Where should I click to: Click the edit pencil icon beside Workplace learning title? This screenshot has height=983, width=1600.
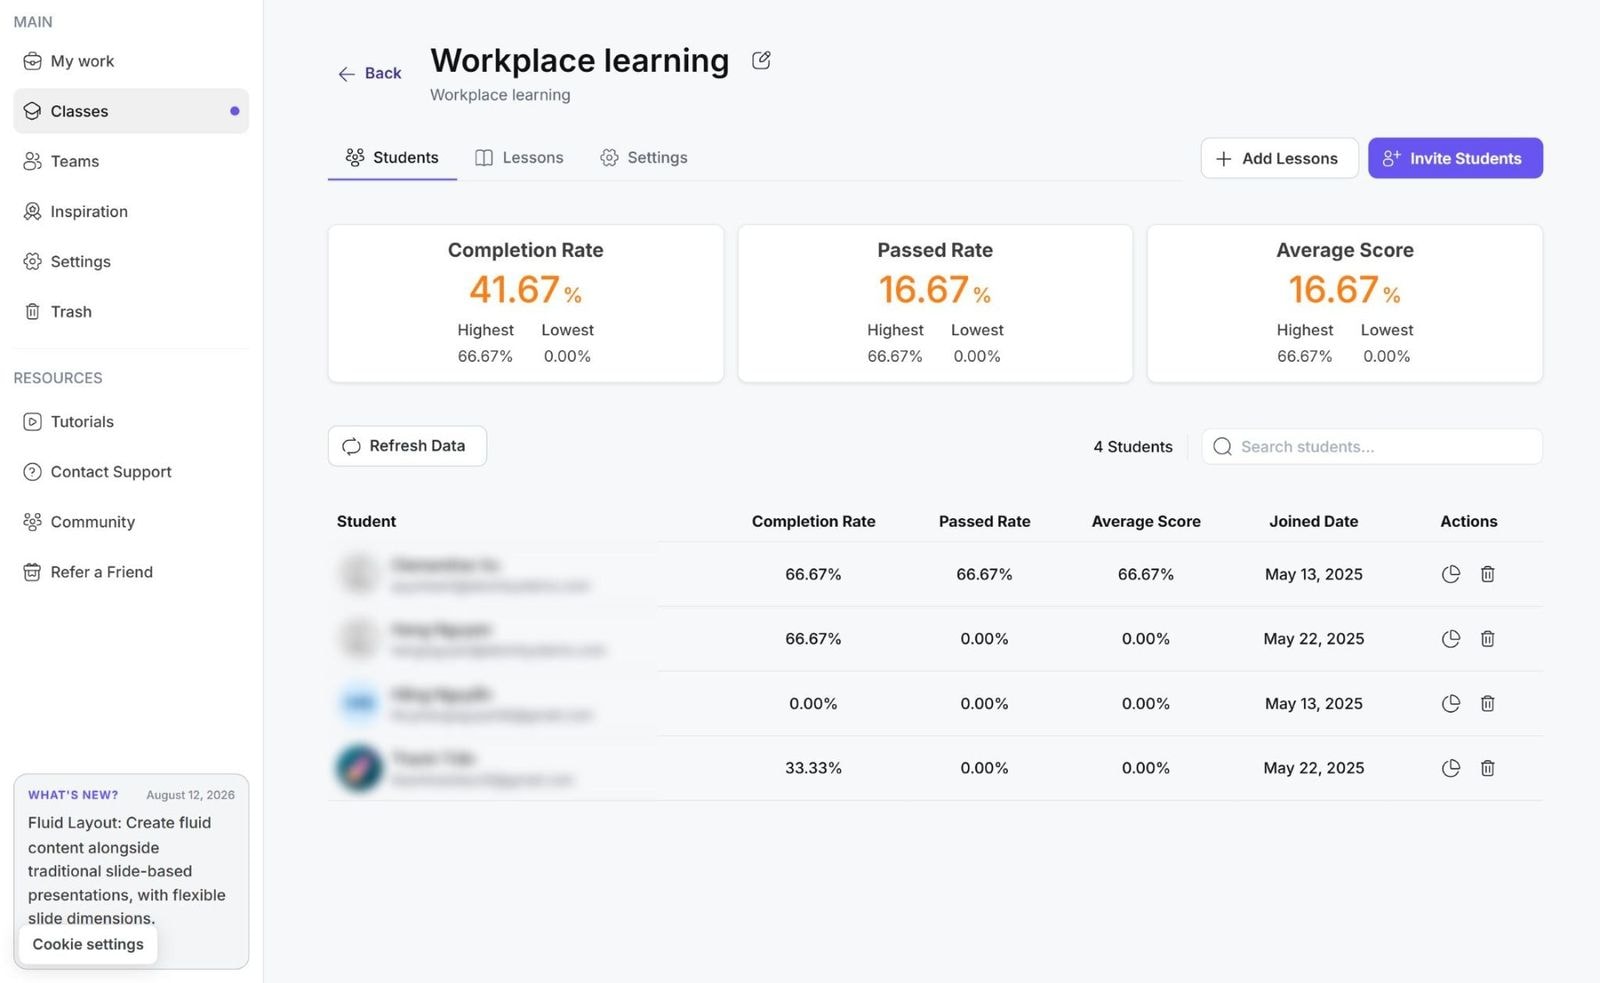(x=761, y=60)
